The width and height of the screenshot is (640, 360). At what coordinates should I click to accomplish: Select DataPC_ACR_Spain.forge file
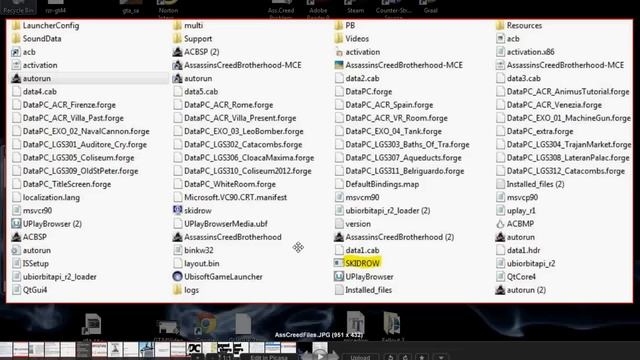pyautogui.click(x=389, y=105)
